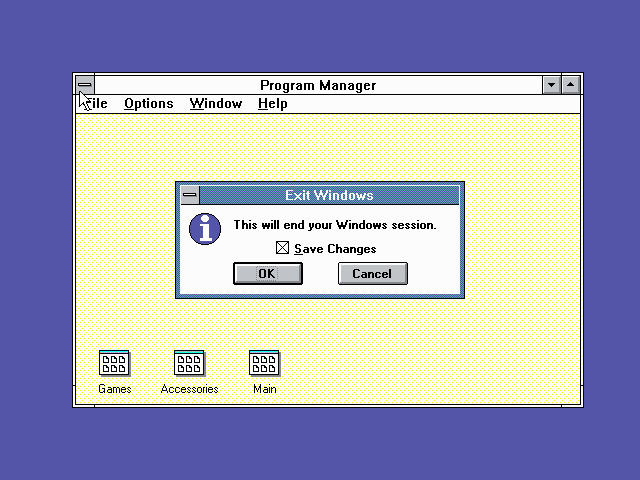Open the Options menu

(x=148, y=103)
